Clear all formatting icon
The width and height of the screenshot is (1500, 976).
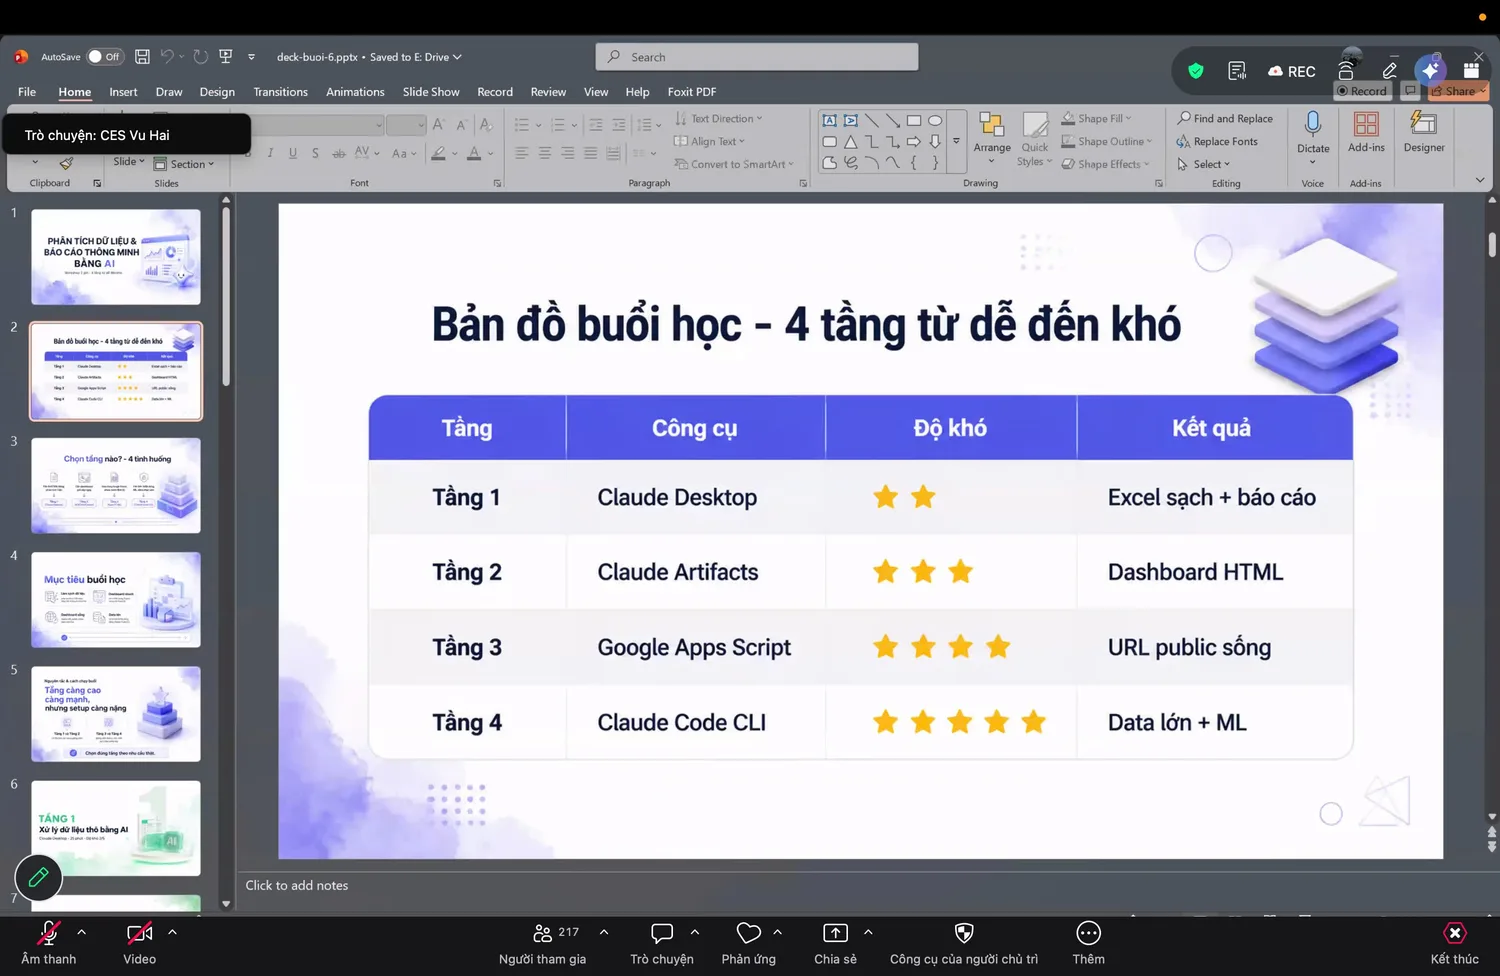point(486,125)
